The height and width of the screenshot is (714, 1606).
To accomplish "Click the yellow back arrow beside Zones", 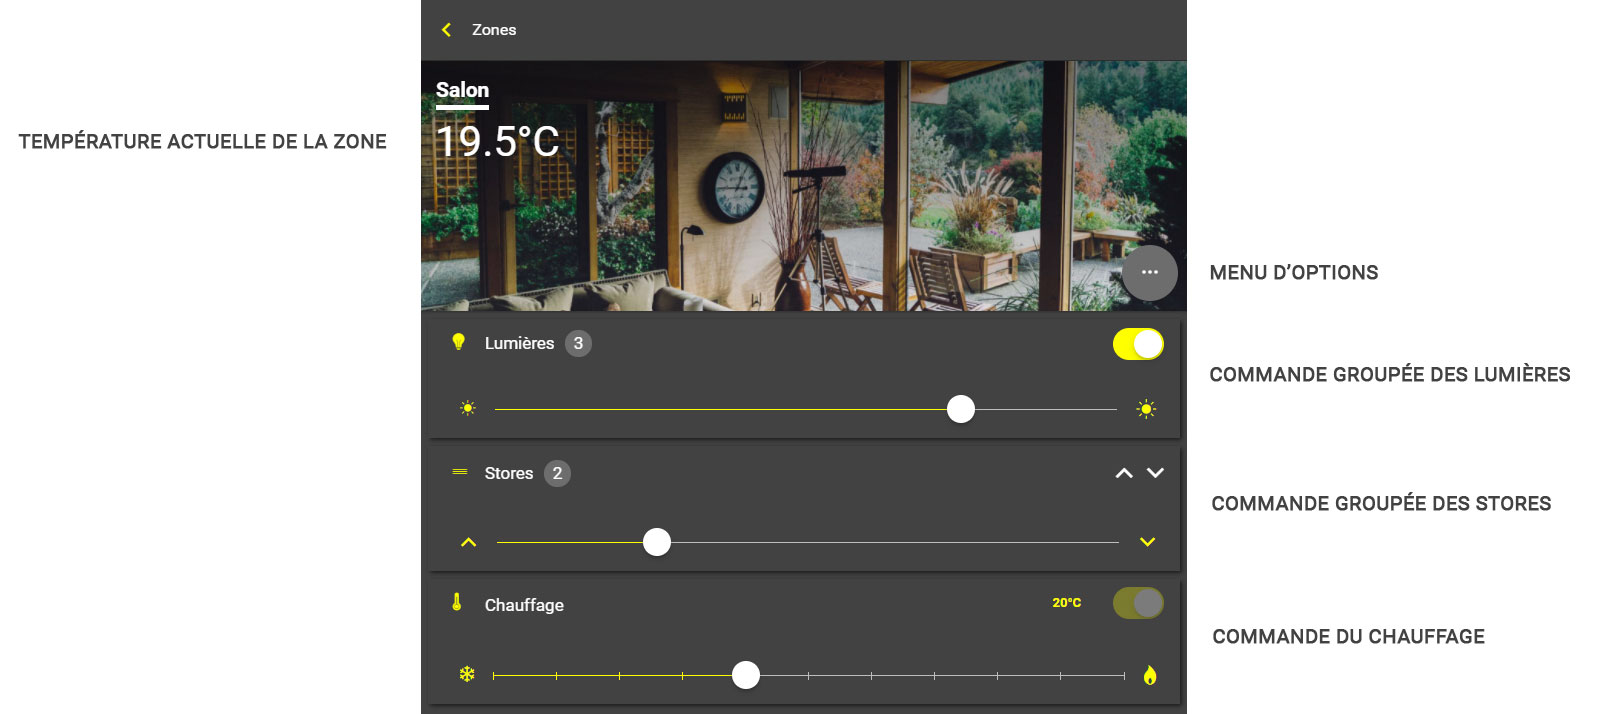I will pyautogui.click(x=446, y=30).
